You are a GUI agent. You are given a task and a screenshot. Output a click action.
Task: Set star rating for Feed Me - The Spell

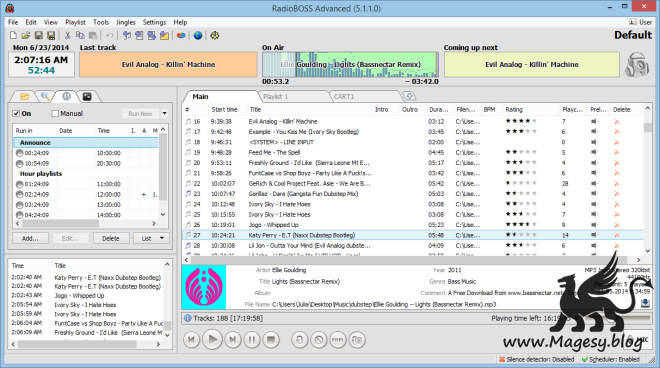click(521, 152)
